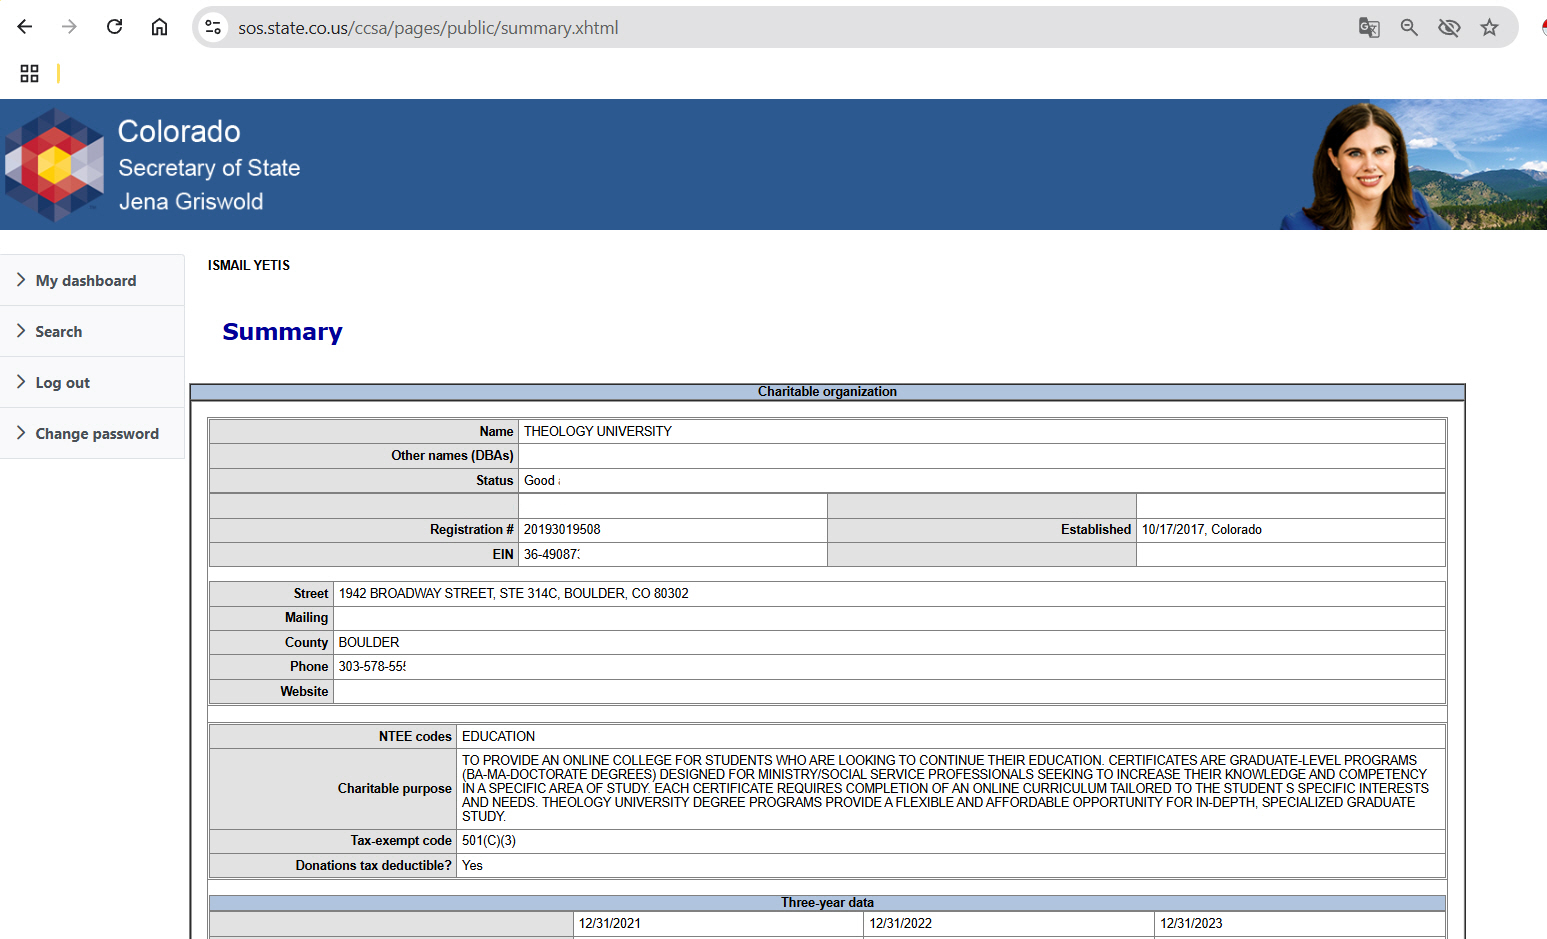Open the zoom magnifier icon
This screenshot has height=939, width=1547.
coord(1408,28)
